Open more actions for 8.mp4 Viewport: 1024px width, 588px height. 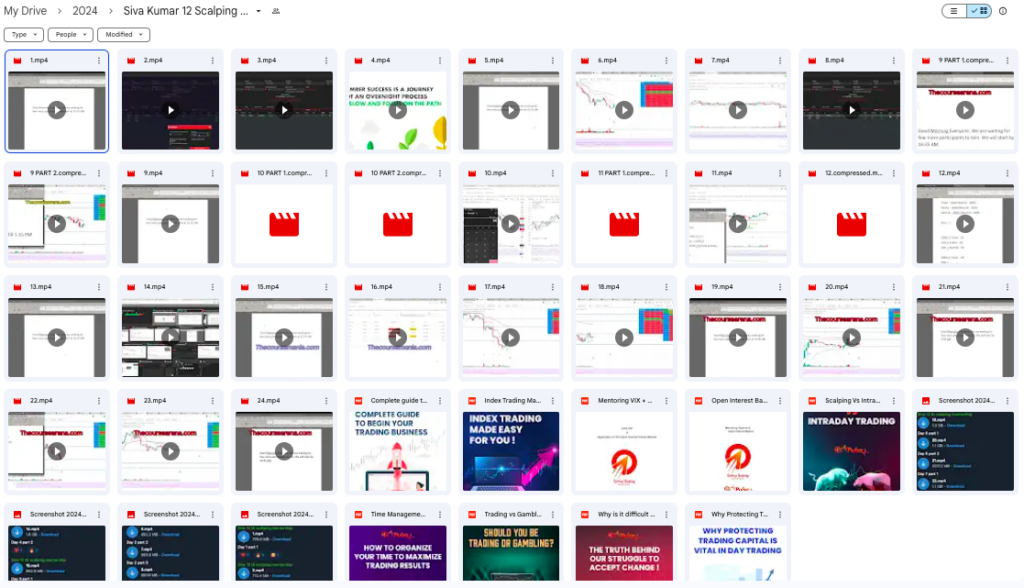893,60
